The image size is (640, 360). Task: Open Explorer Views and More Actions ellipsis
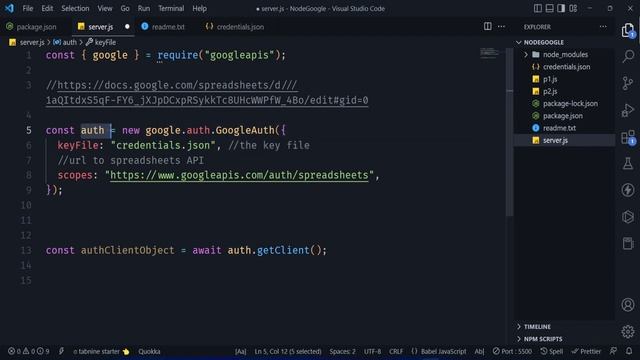[603, 27]
